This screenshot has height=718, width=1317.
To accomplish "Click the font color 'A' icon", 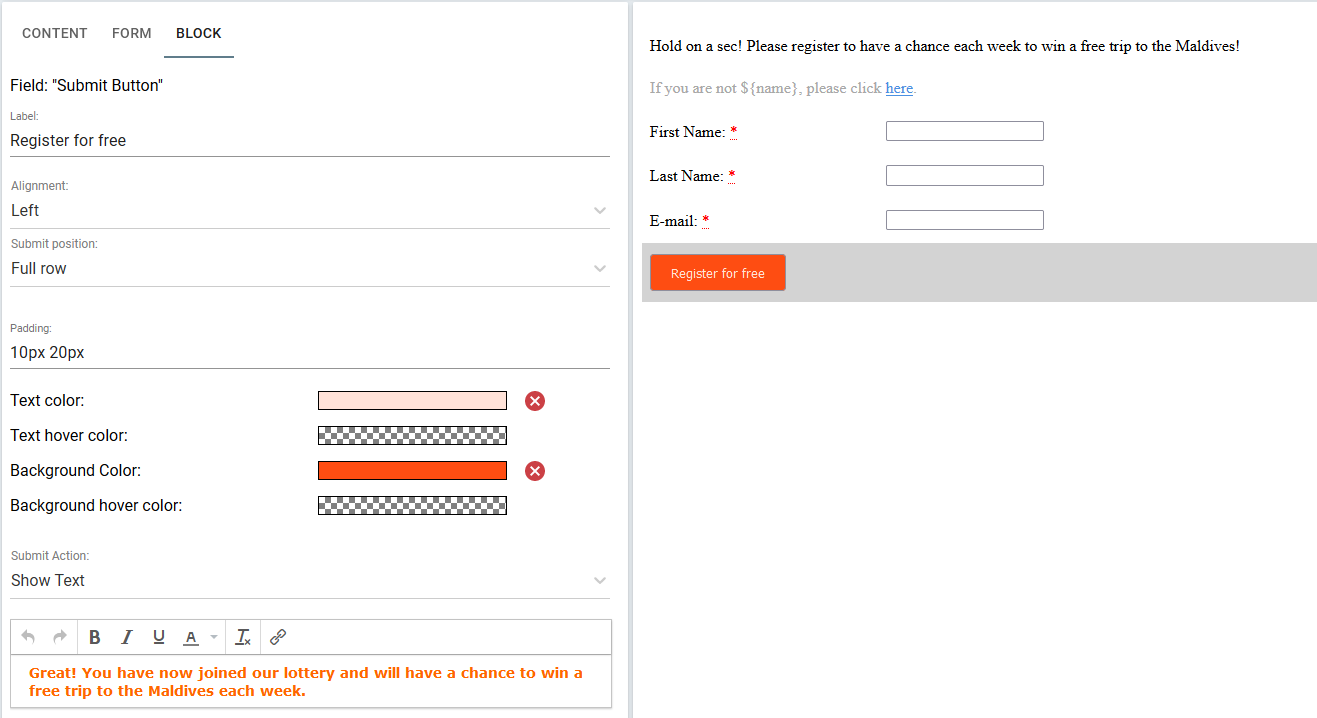I will [x=191, y=637].
